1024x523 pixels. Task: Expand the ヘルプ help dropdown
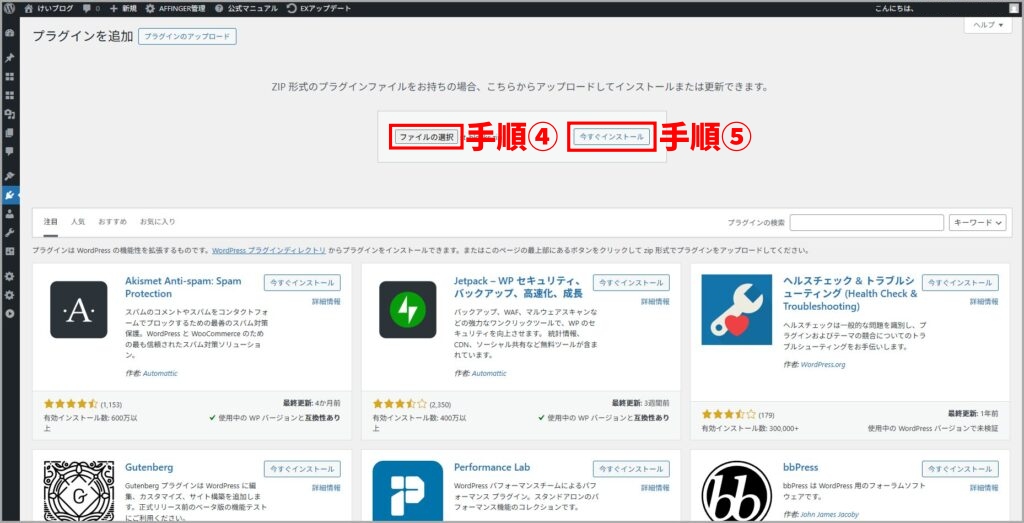(987, 26)
